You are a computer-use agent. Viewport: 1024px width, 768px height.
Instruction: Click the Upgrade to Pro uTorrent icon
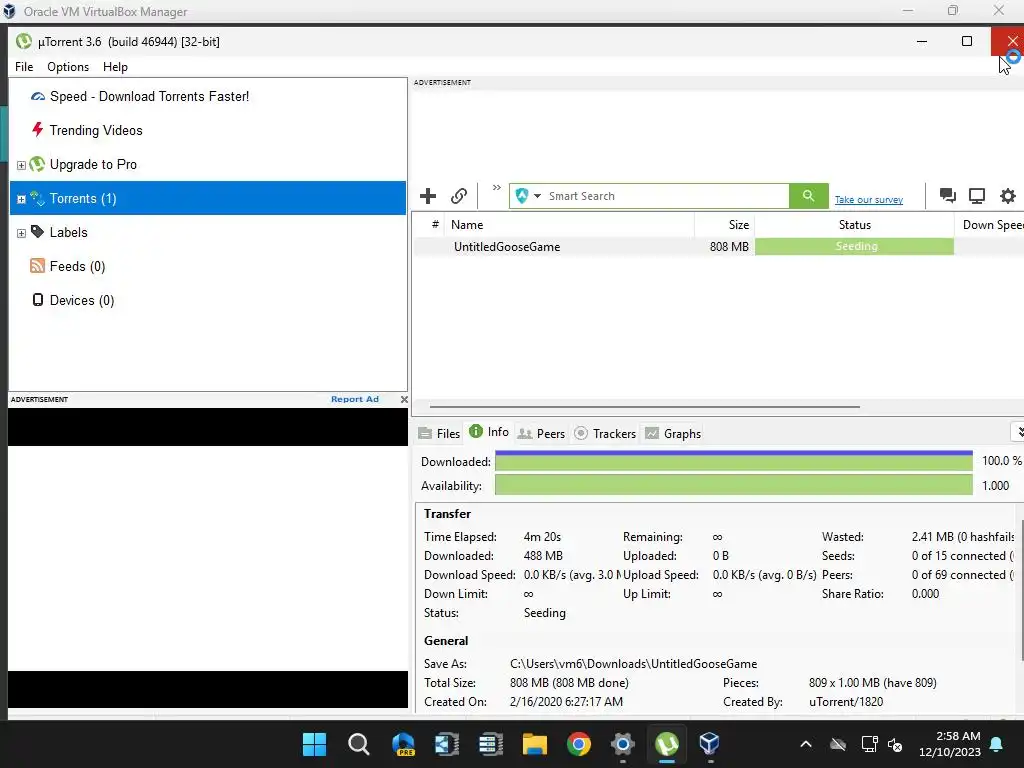38,164
